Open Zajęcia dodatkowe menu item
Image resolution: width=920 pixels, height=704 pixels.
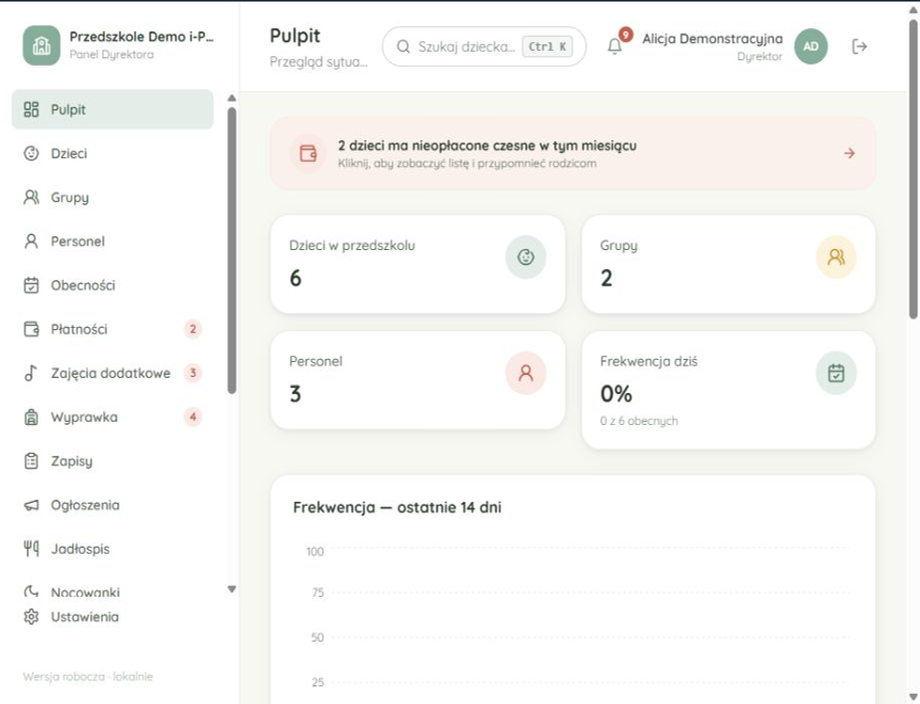point(113,373)
